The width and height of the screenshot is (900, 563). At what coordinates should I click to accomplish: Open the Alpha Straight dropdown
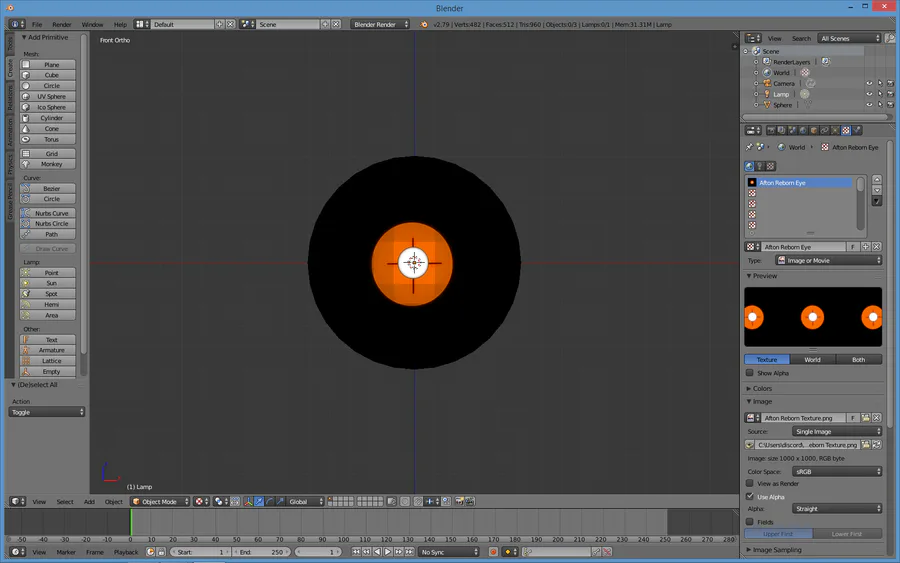point(836,509)
